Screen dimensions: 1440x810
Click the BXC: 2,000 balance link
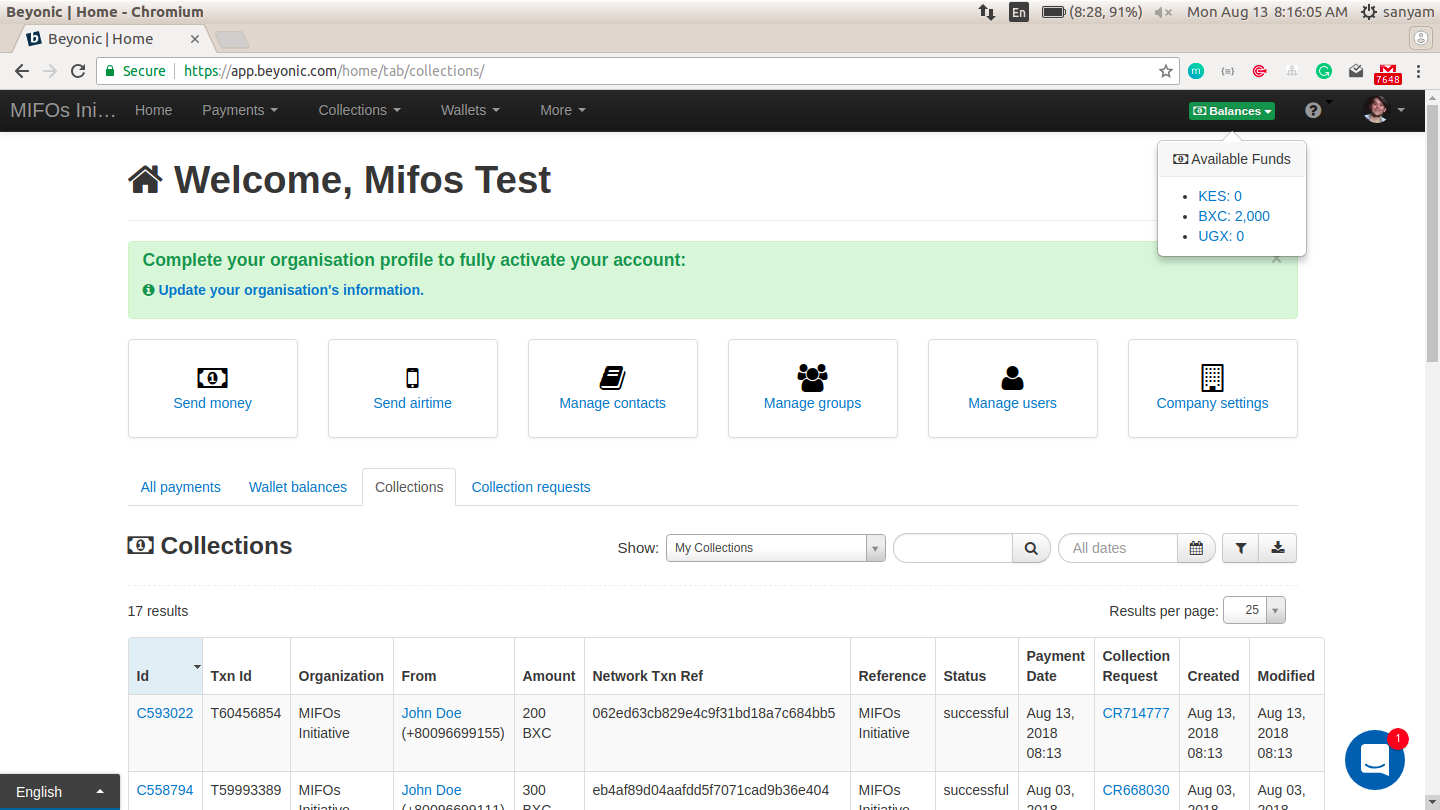pyautogui.click(x=1234, y=216)
